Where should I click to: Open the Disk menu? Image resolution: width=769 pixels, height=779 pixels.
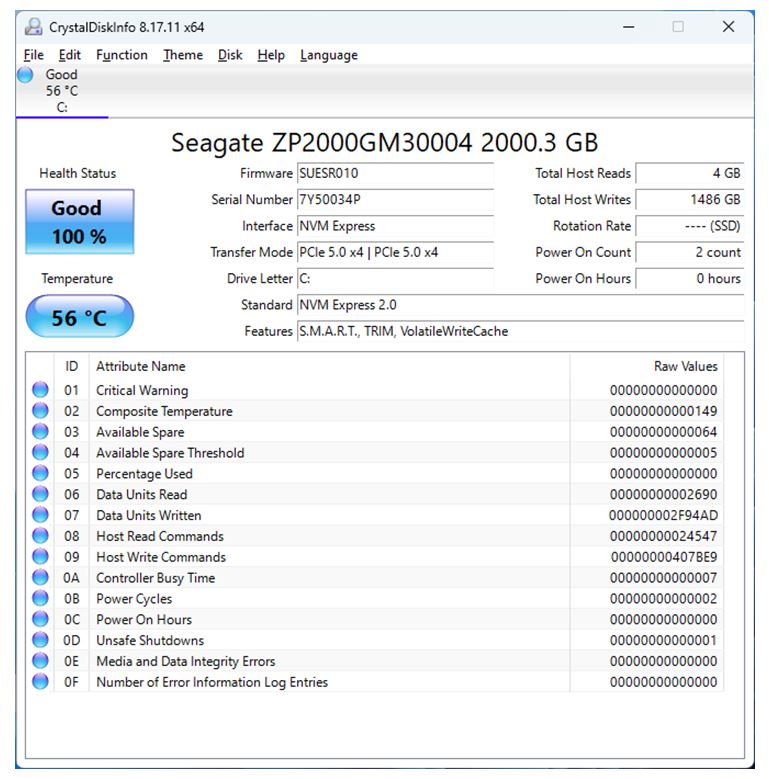point(230,55)
